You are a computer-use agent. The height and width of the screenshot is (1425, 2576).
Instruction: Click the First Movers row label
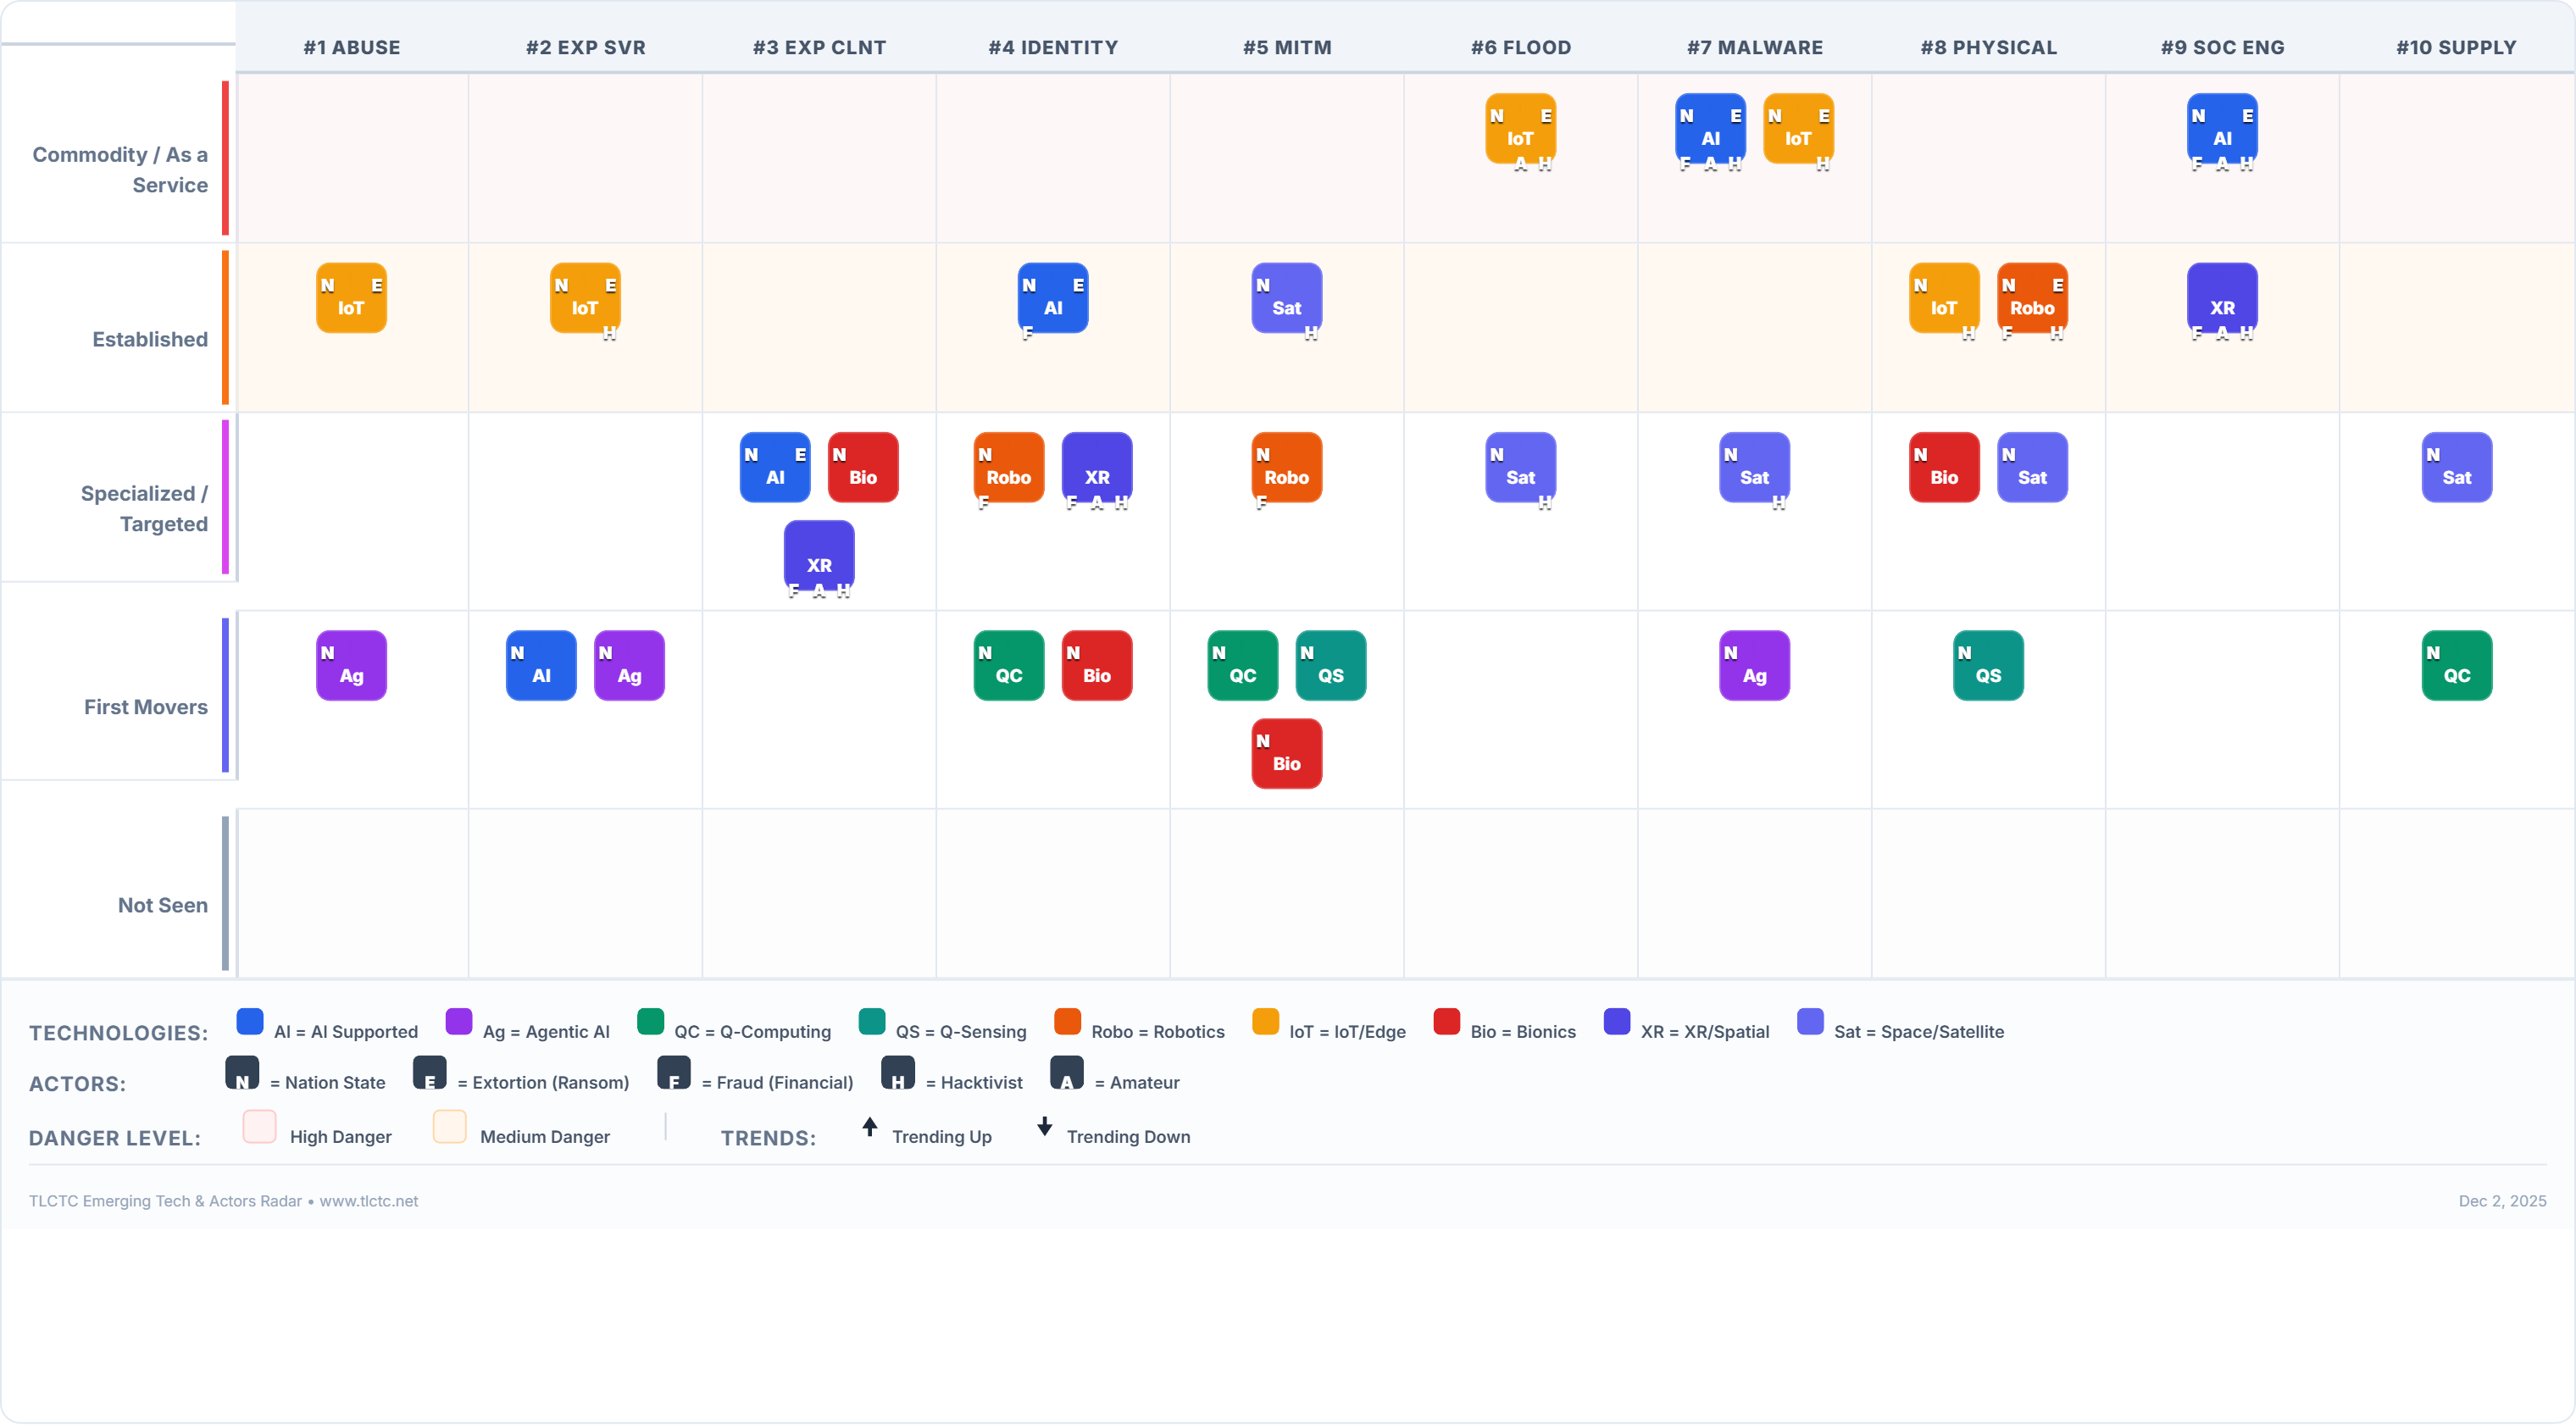[146, 707]
